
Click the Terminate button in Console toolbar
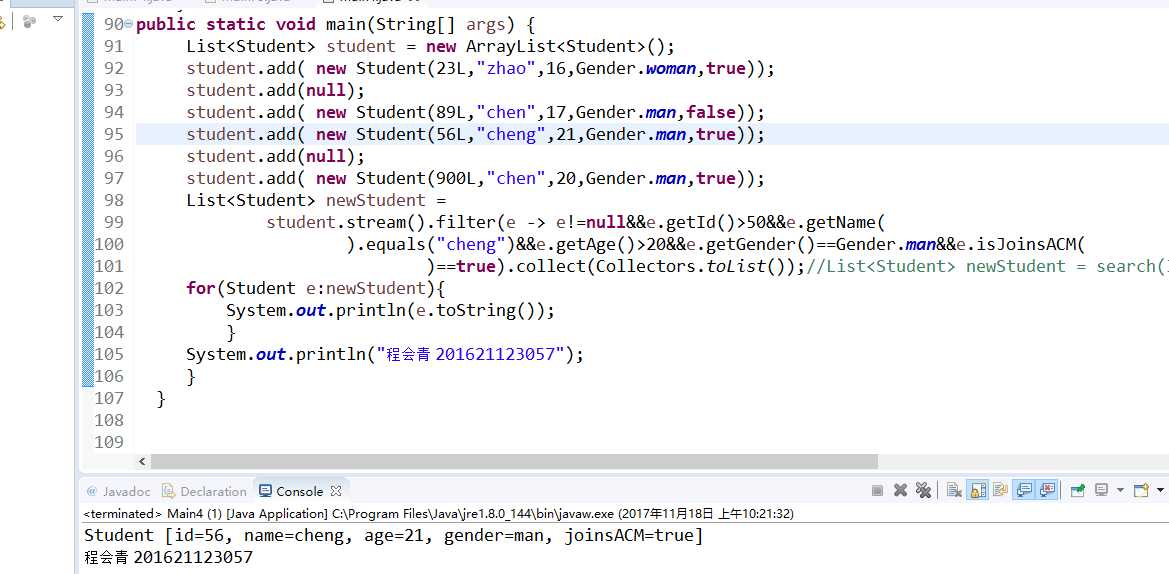click(877, 491)
